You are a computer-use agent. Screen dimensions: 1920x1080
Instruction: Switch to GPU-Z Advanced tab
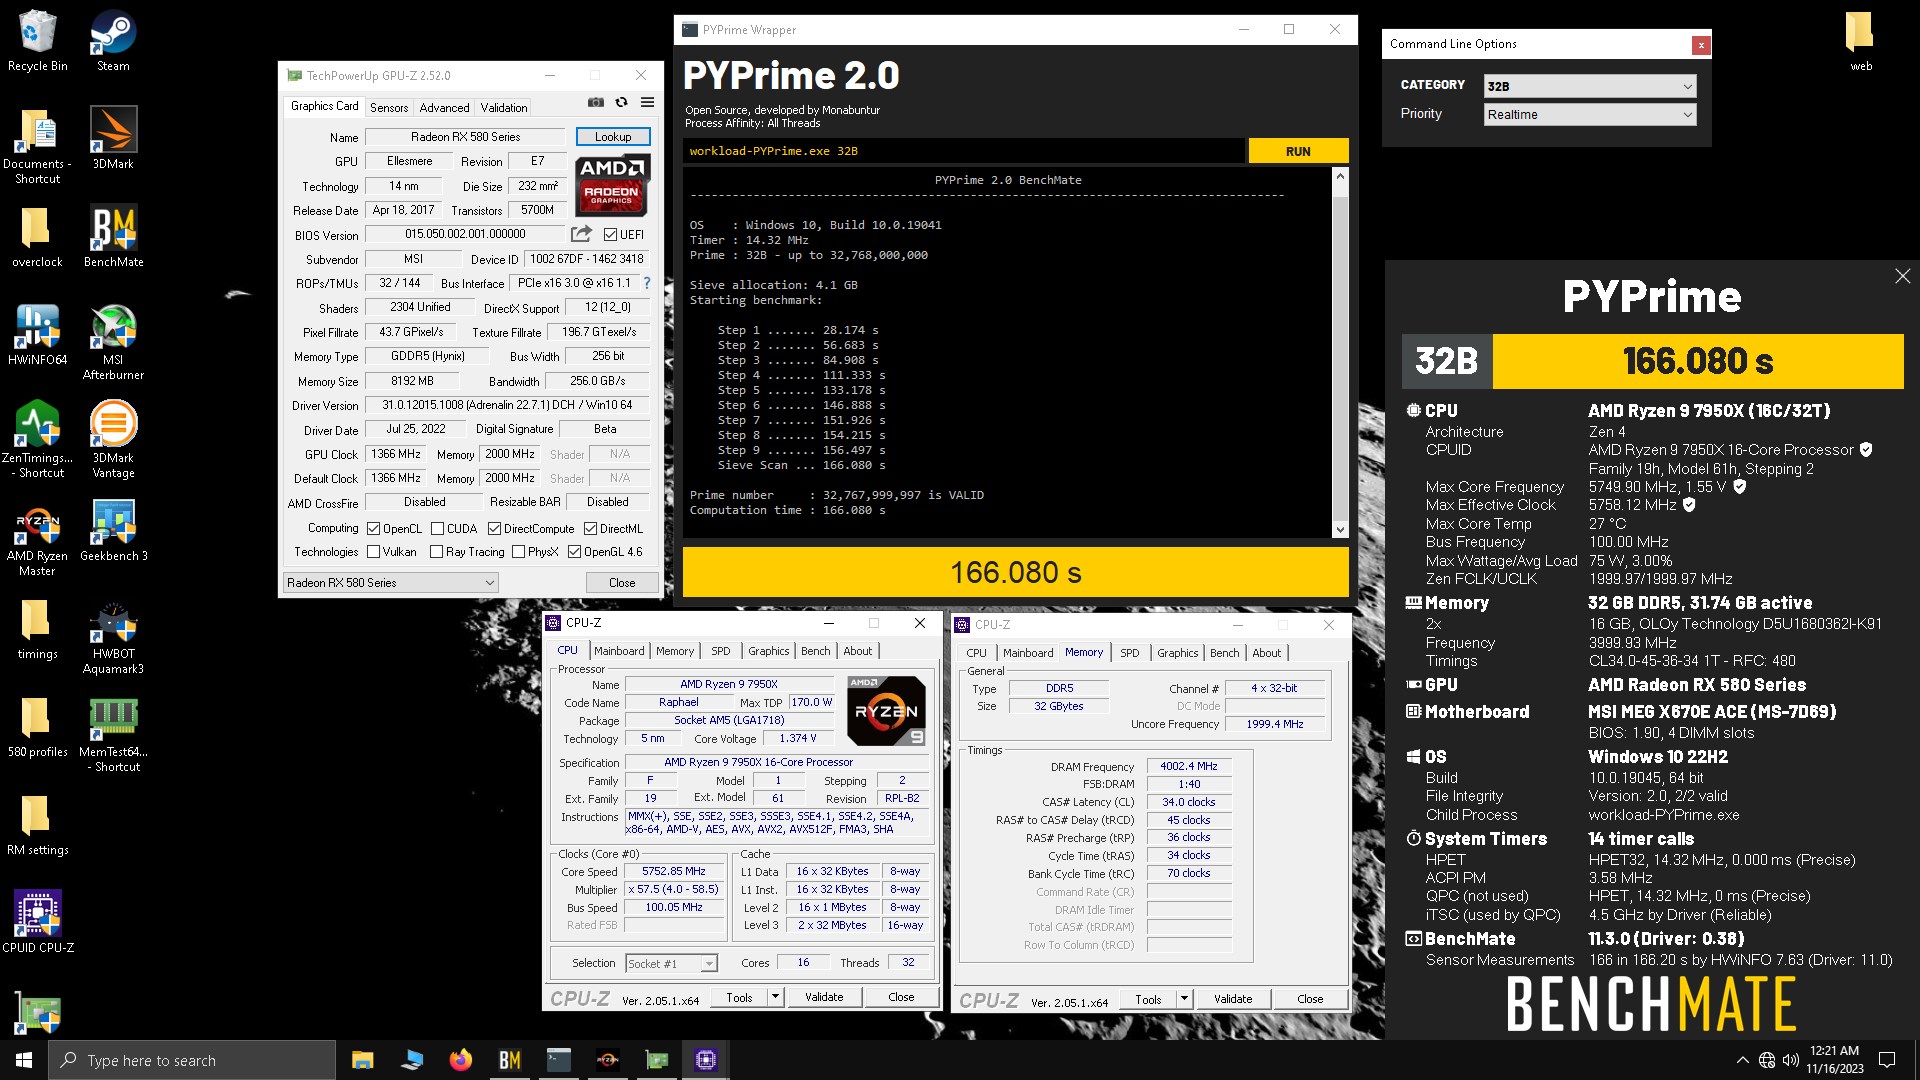(444, 108)
